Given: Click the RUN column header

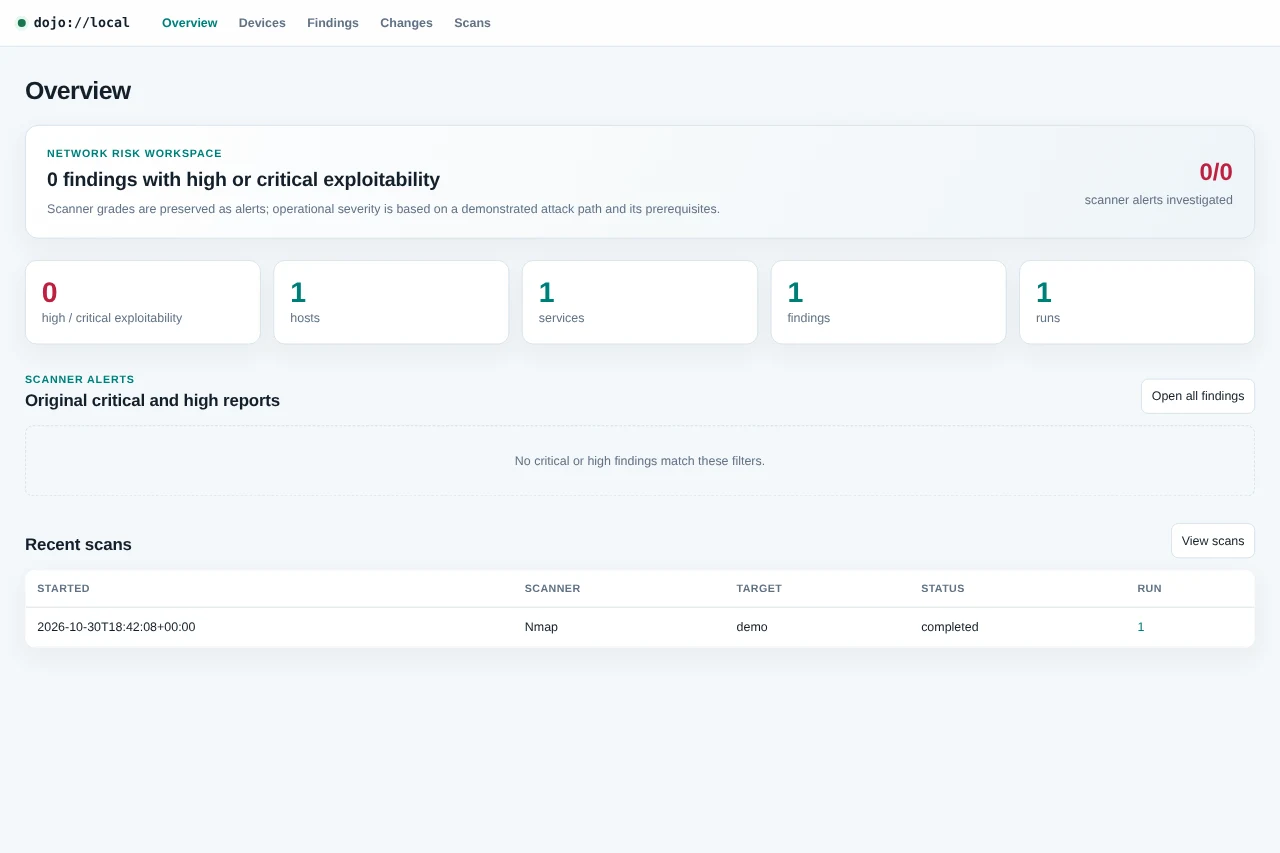Looking at the screenshot, I should click(x=1149, y=589).
